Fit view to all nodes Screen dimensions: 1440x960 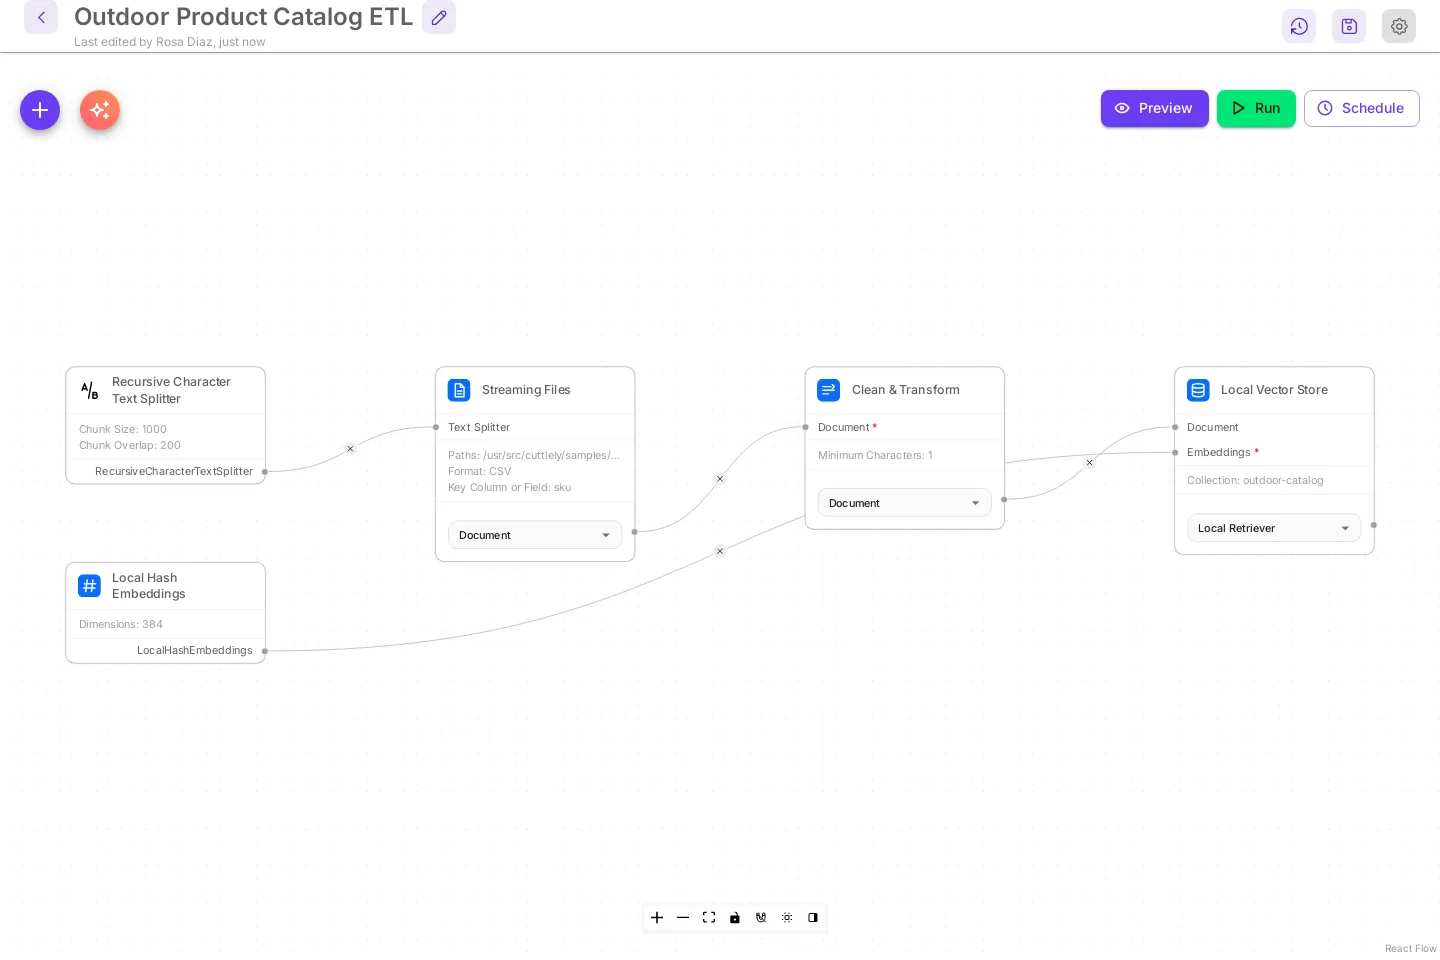pos(709,918)
